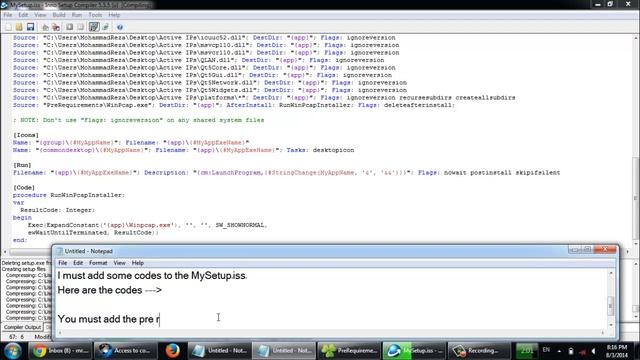This screenshot has width=640, height=360.
Task: Toggle the Target Uninstall toolbar button
Action: 105,27
